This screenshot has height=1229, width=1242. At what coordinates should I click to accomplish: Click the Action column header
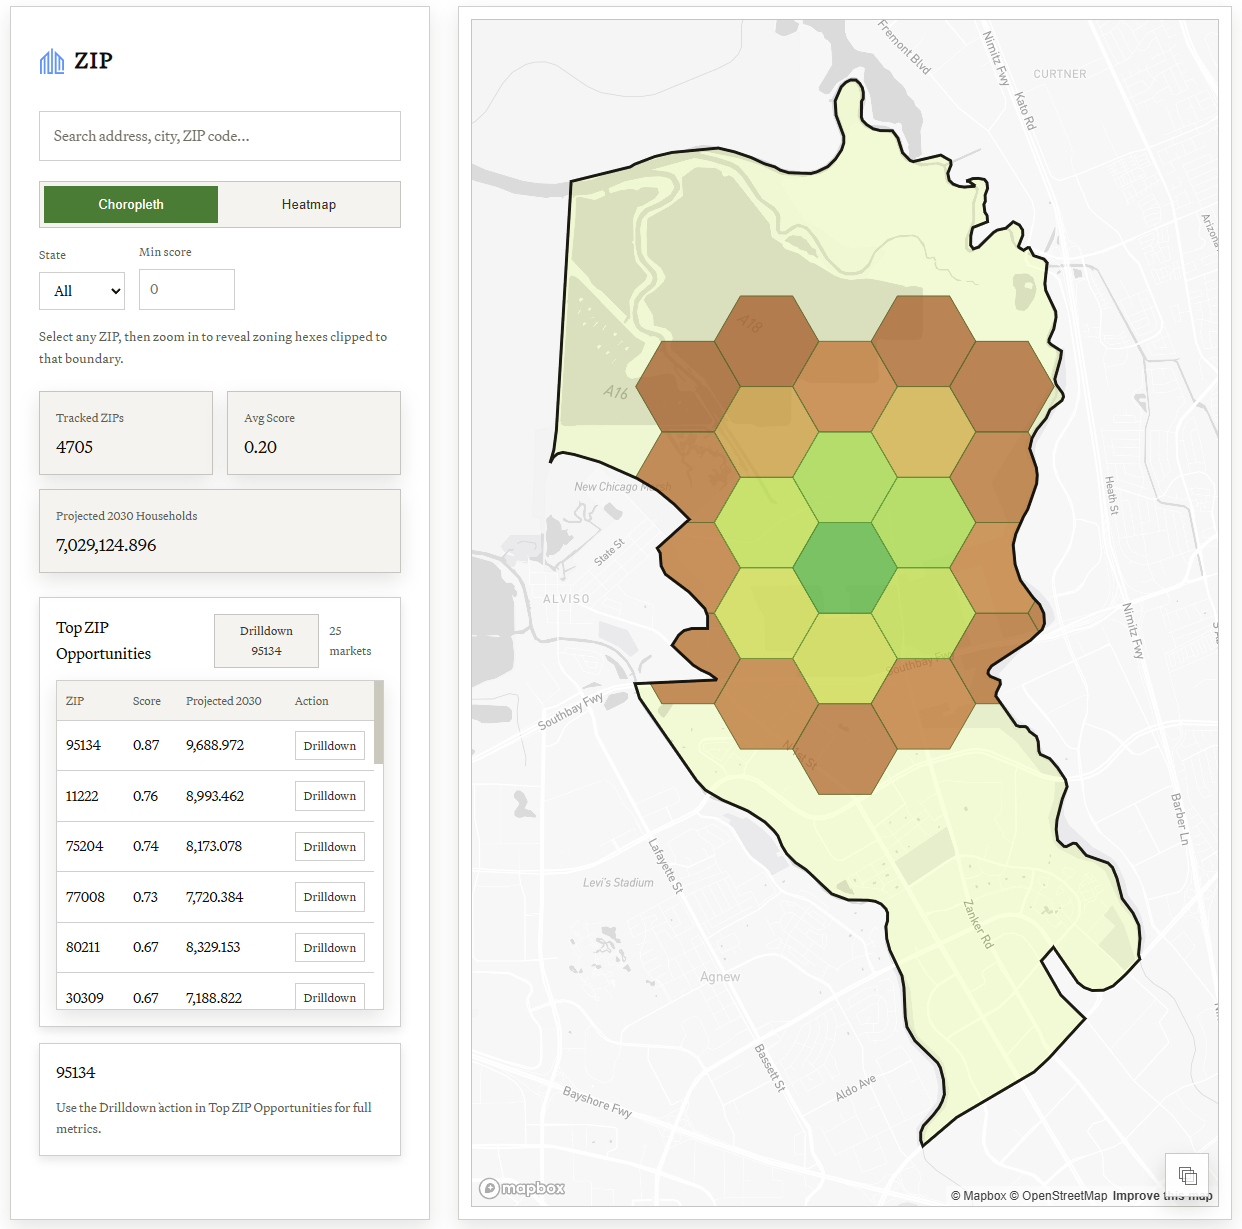coord(312,701)
